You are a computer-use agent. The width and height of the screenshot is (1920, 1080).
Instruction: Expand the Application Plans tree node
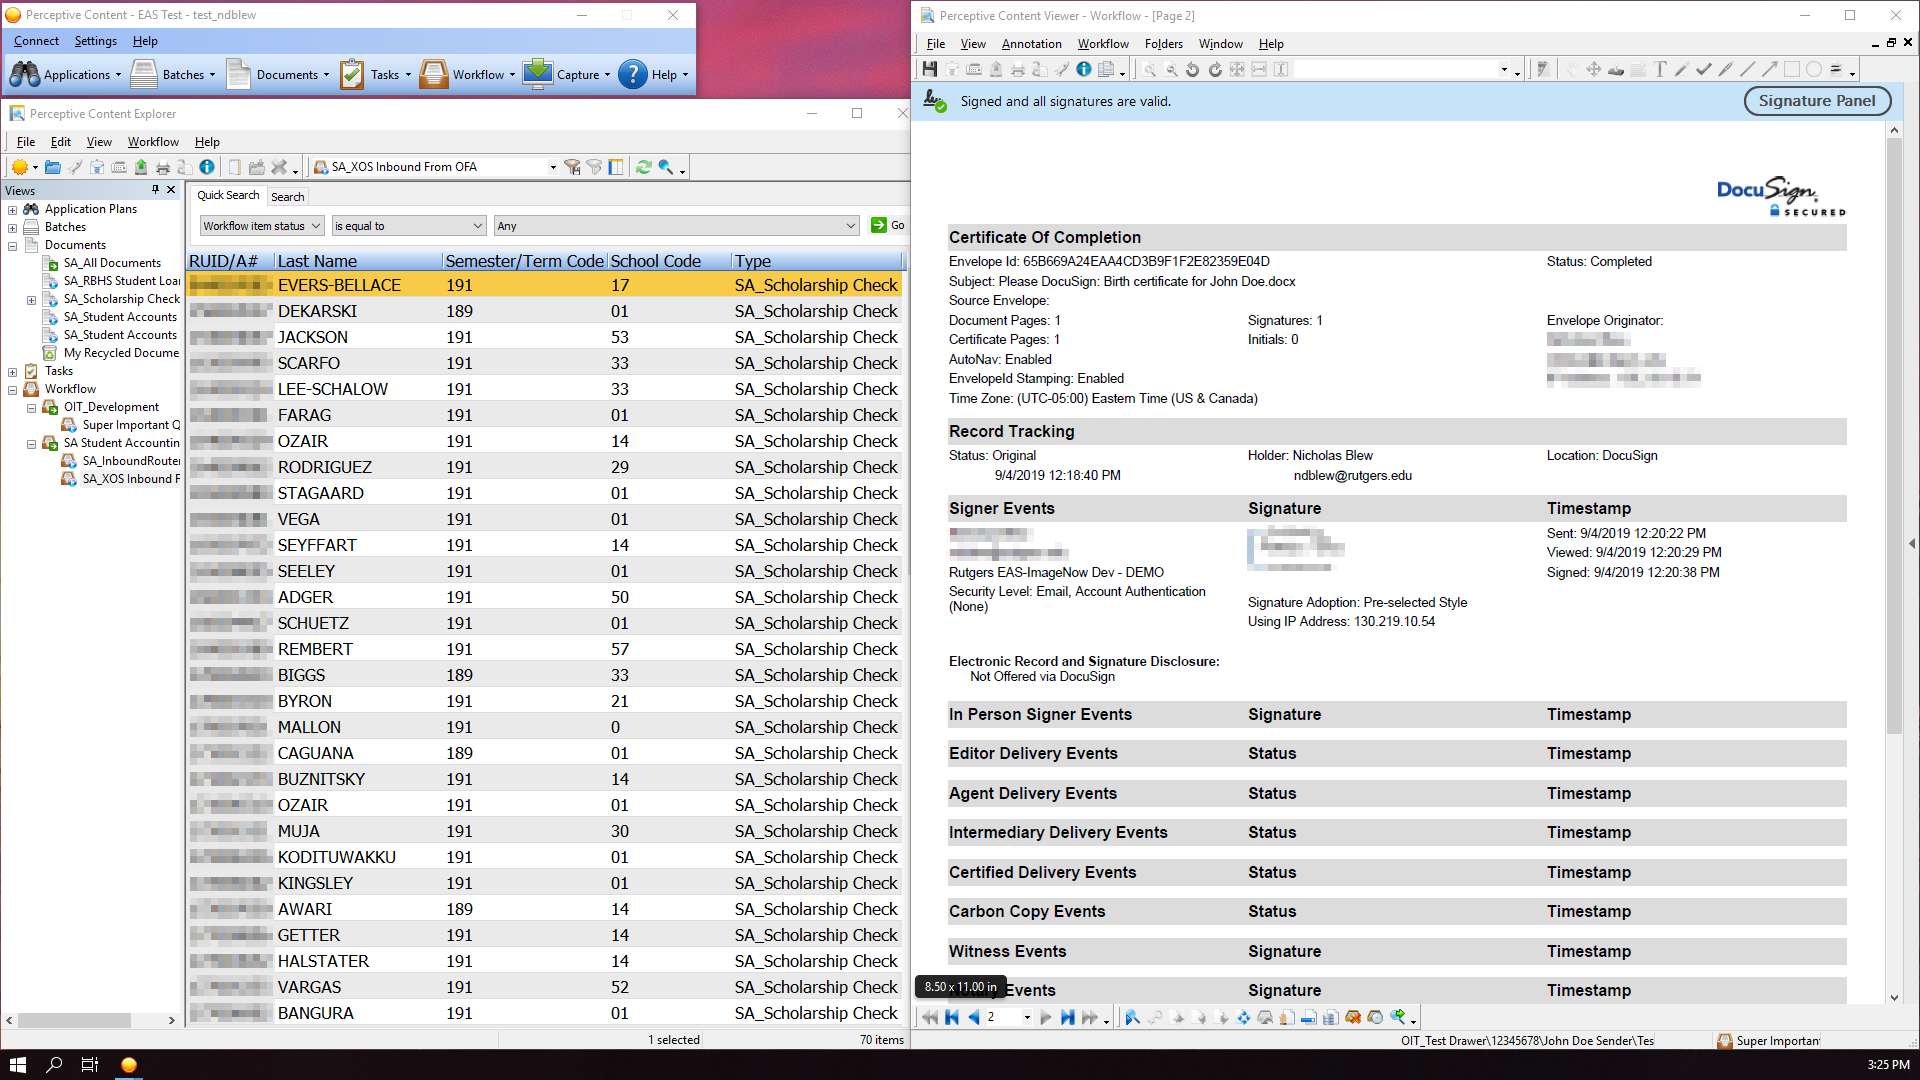(13, 209)
